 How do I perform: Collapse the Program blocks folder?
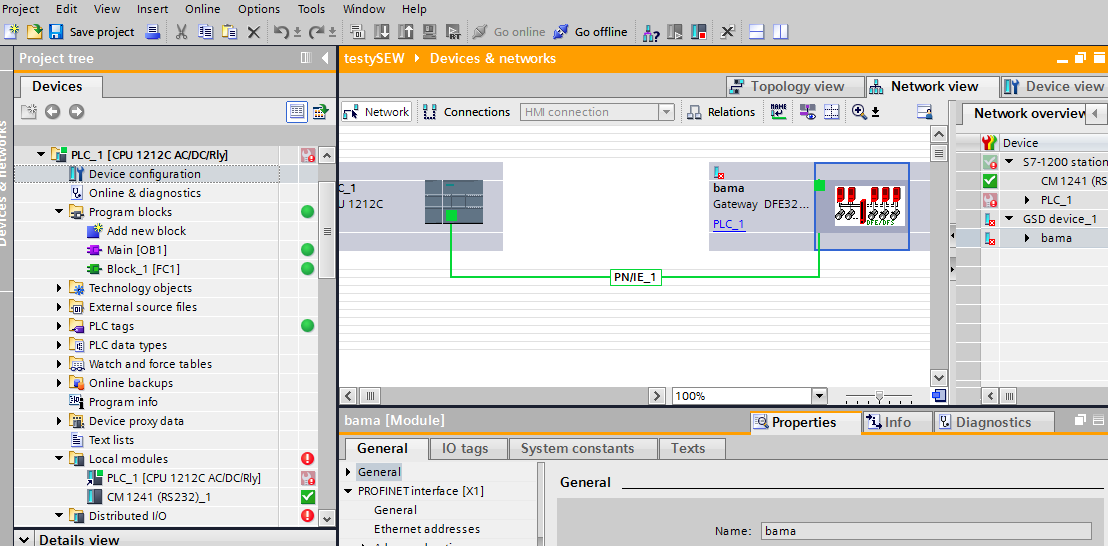(x=59, y=212)
